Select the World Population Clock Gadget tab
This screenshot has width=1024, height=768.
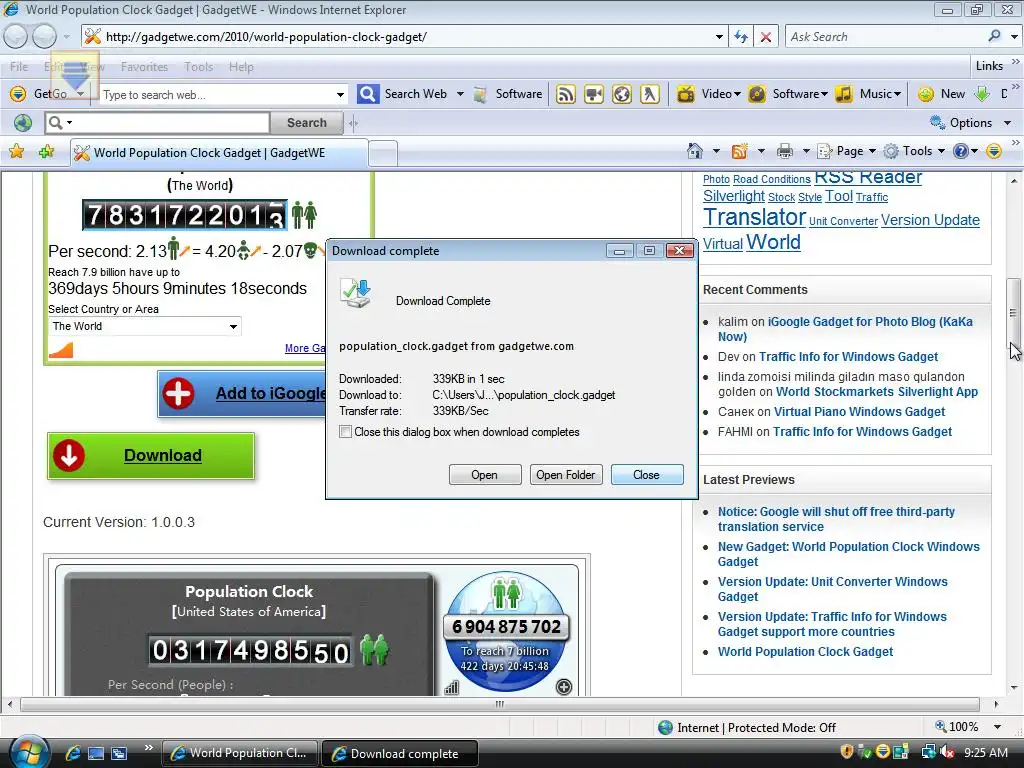(219, 153)
